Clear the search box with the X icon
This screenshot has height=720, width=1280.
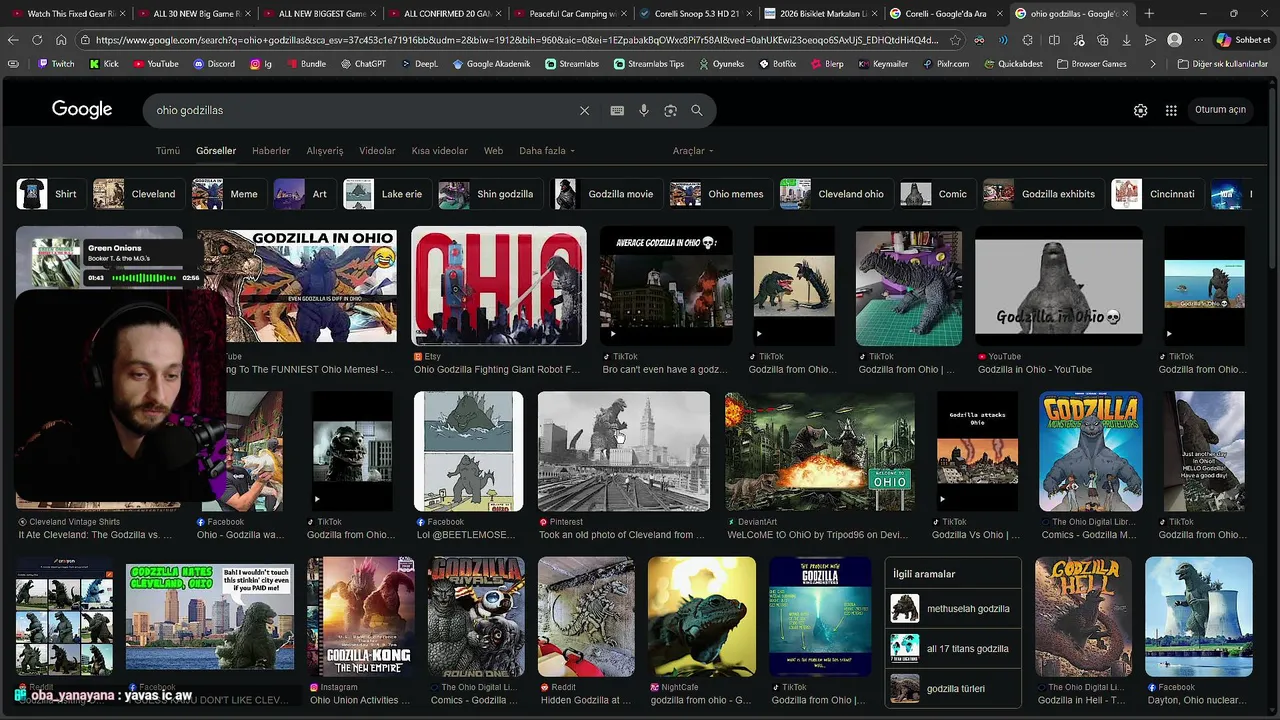(584, 110)
